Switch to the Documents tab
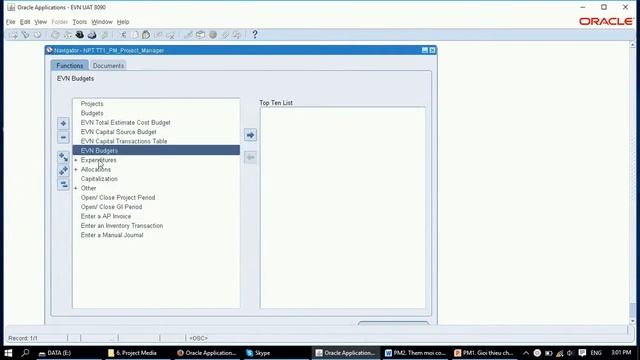Image resolution: width=640 pixels, height=360 pixels. (108, 66)
